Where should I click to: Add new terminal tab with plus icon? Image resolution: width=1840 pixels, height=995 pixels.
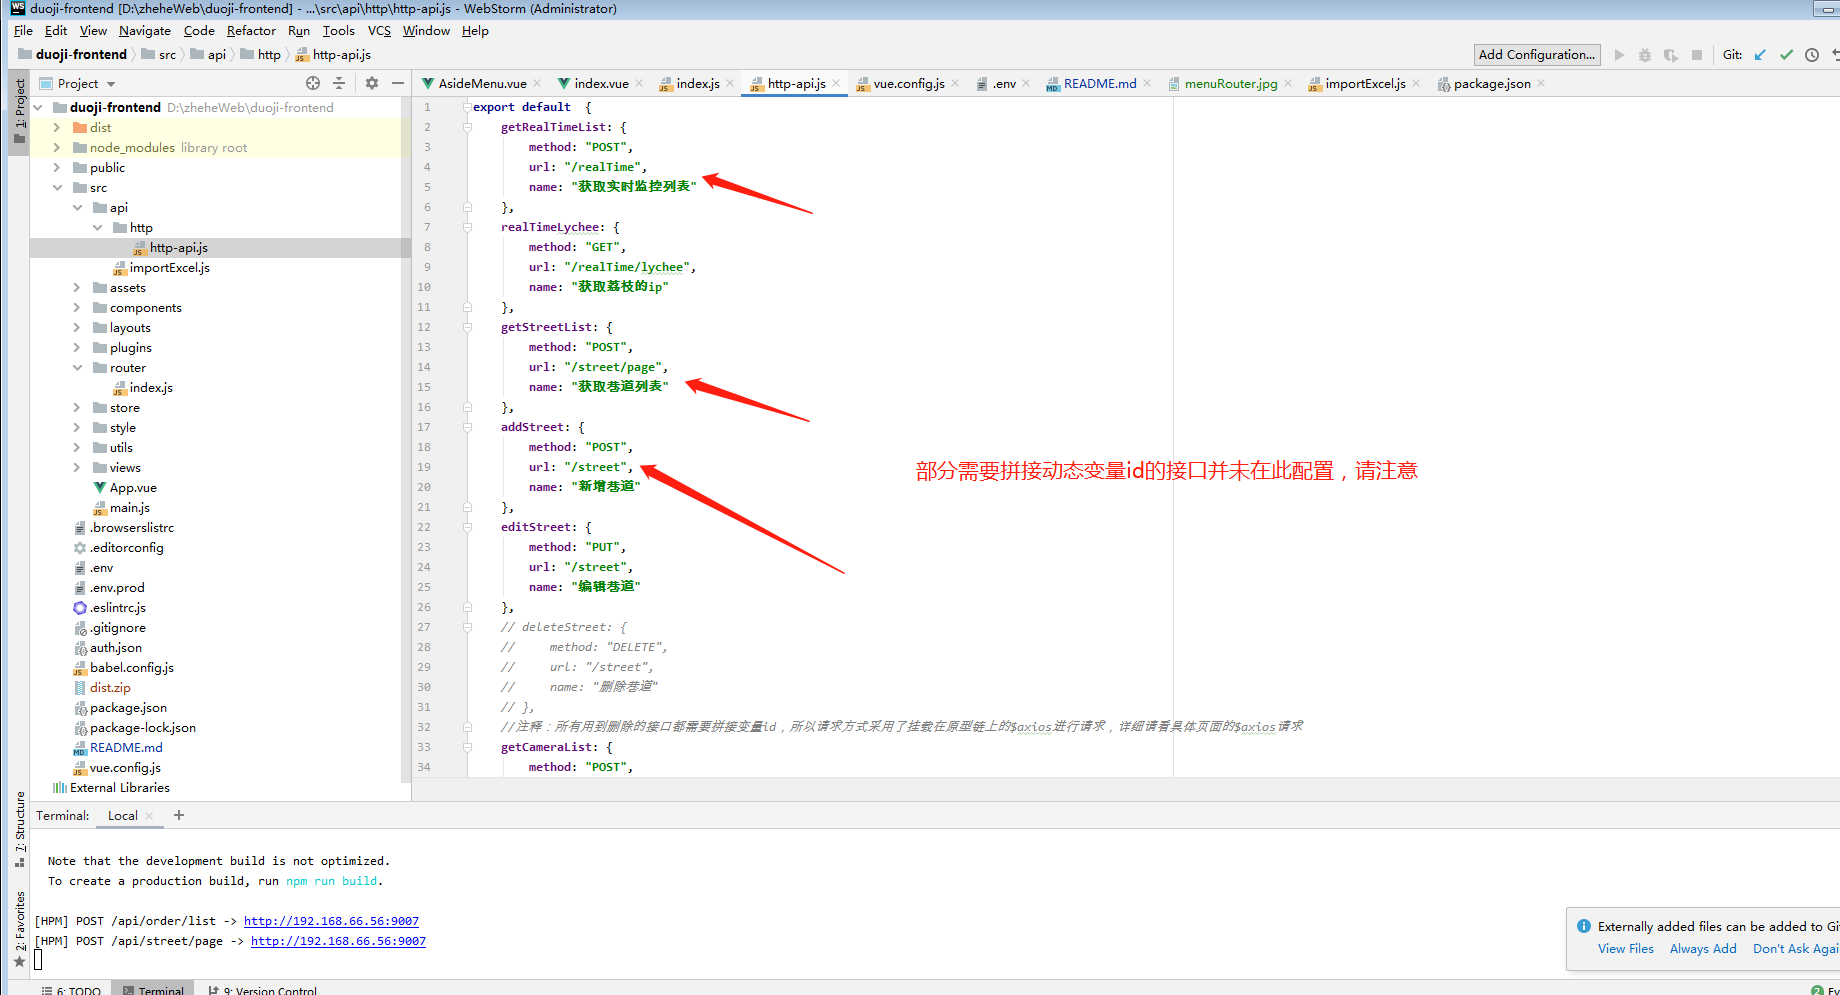click(x=179, y=815)
